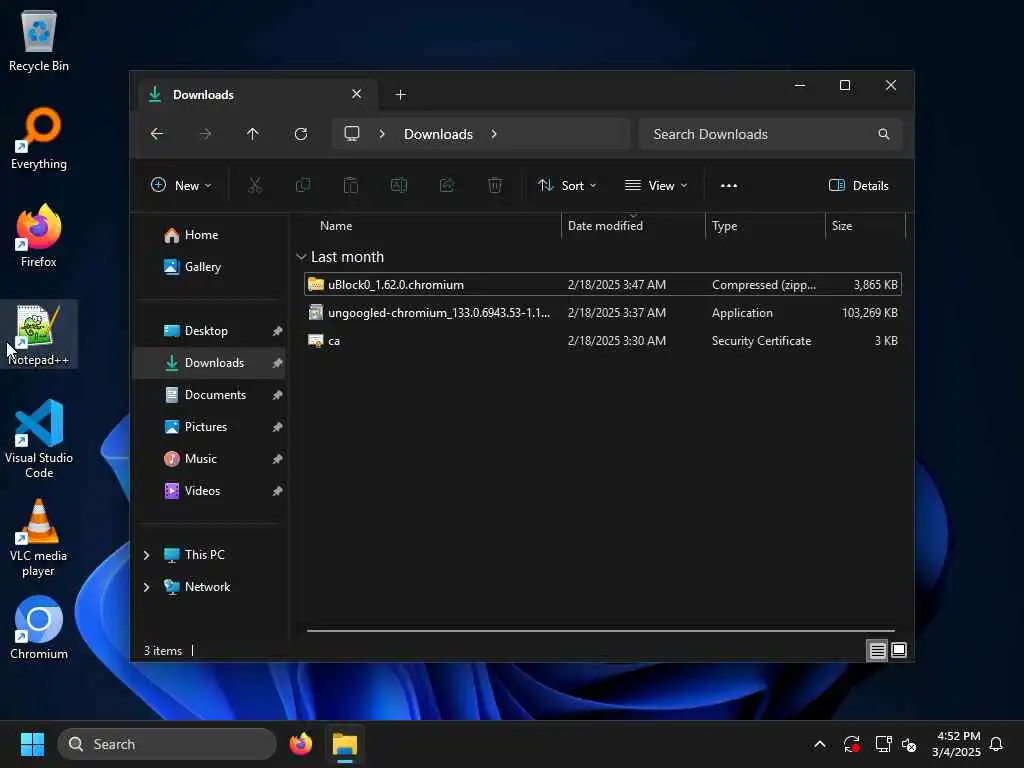Add a new Explorer tab
This screenshot has height=768, width=1024.
(x=400, y=95)
